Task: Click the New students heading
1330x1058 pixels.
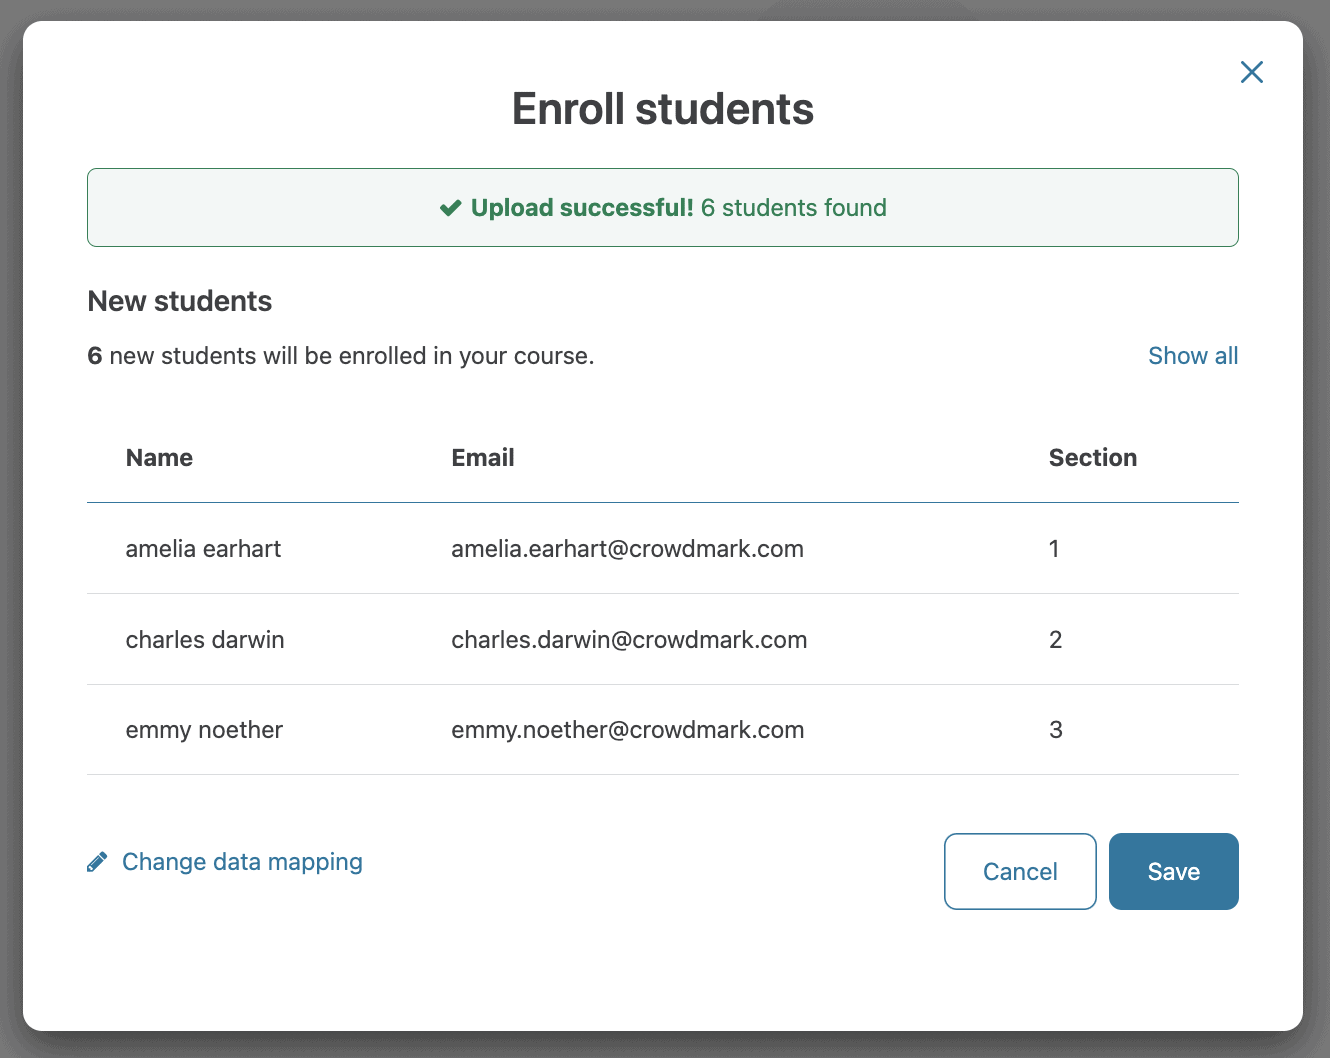Action: click(x=180, y=301)
